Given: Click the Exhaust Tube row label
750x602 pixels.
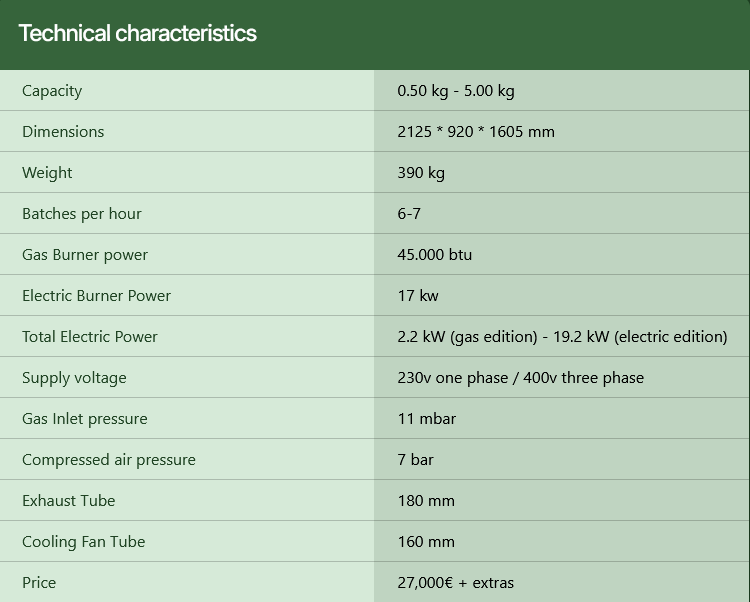Looking at the screenshot, I should (x=69, y=501).
